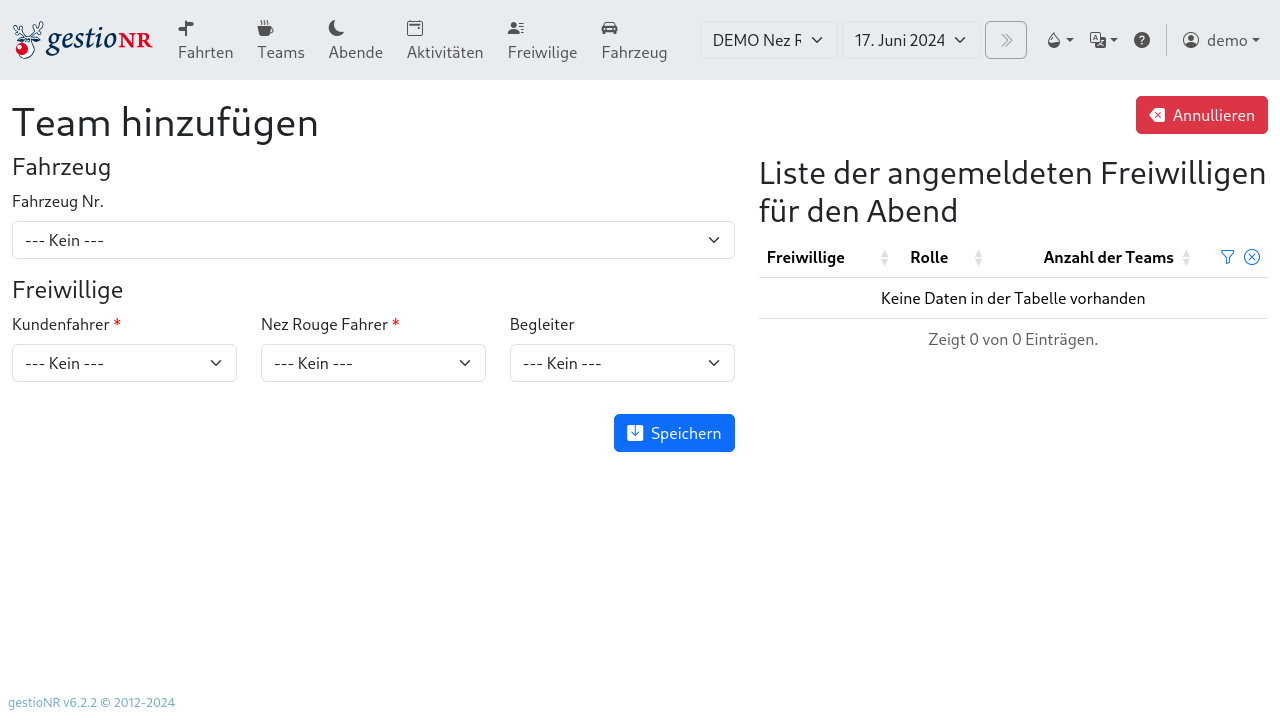Click the gestioNR logo
Viewport: 1280px width, 720px height.
coord(82,39)
